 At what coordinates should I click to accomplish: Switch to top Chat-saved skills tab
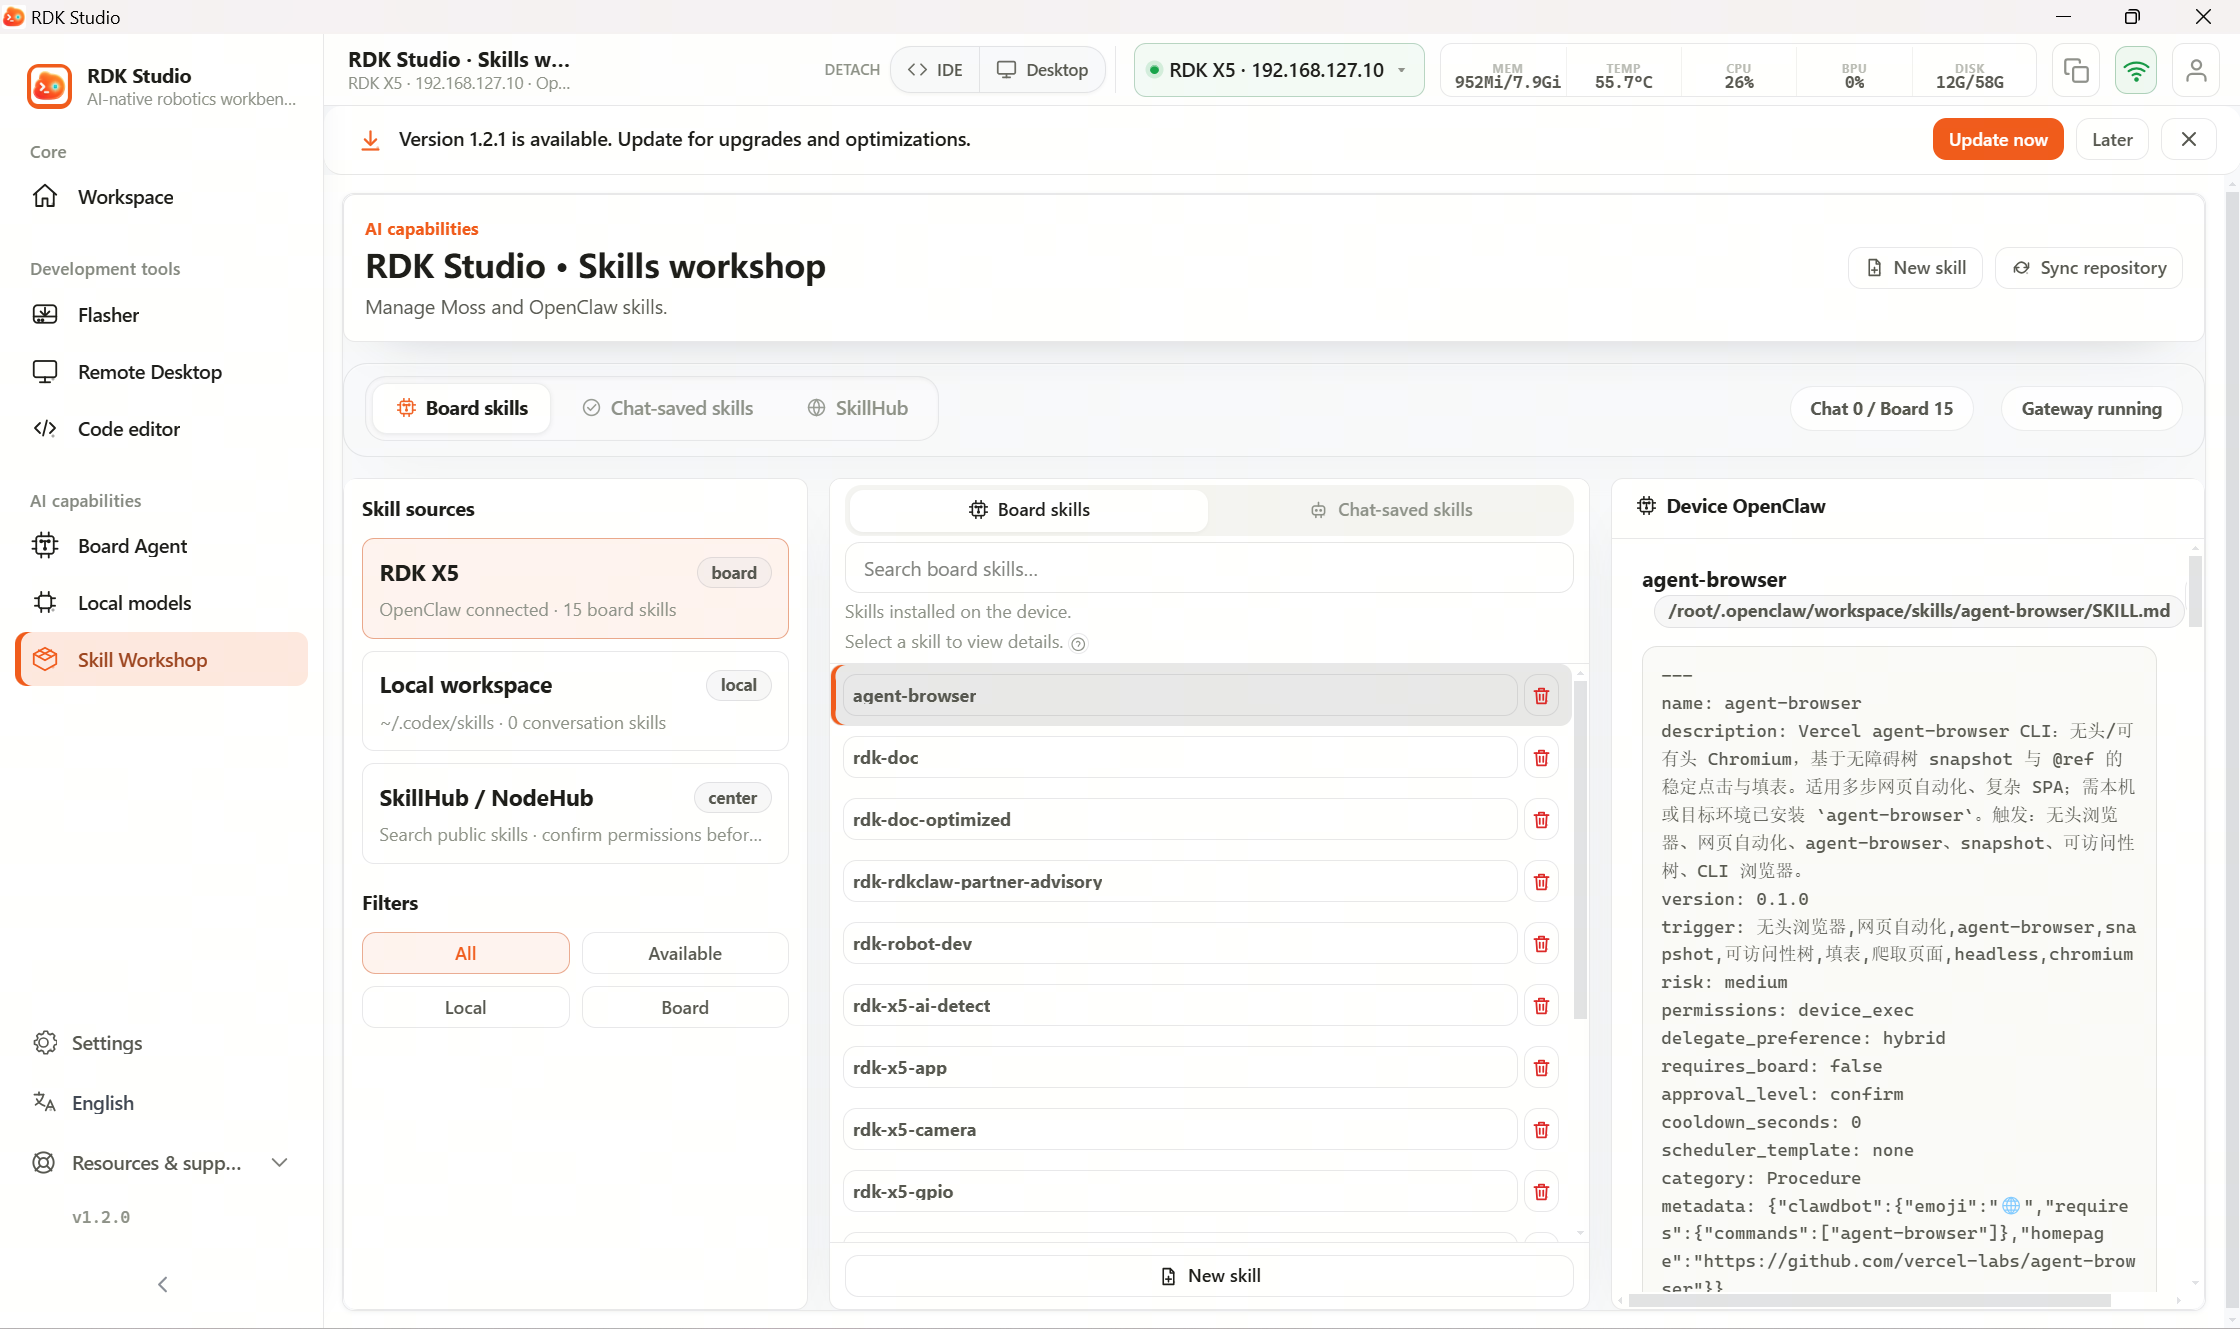coord(668,408)
